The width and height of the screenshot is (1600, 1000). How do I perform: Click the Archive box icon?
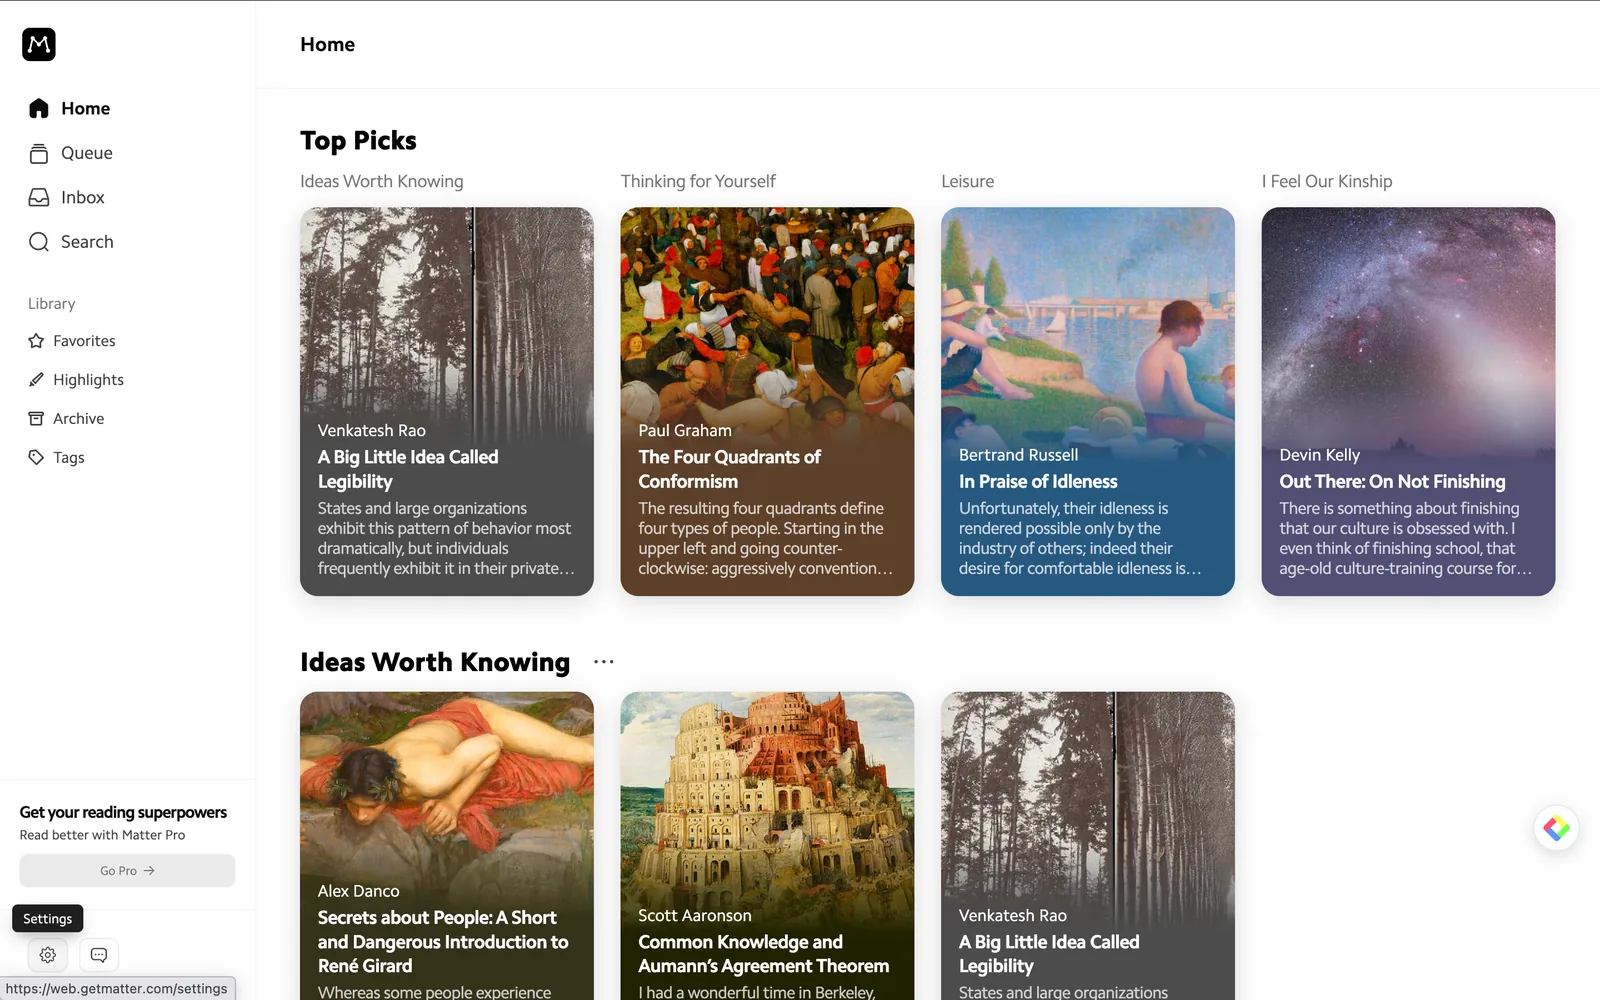pyautogui.click(x=36, y=418)
